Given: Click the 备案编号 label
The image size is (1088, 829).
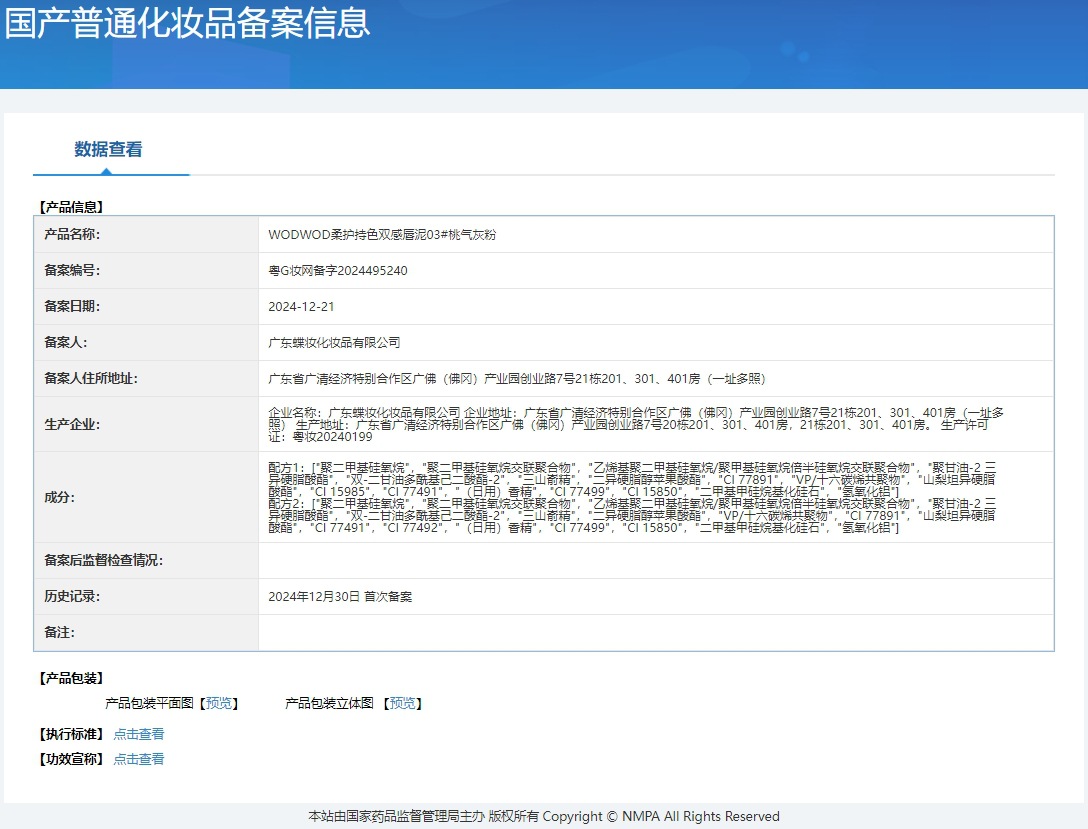Looking at the screenshot, I should tap(72, 271).
